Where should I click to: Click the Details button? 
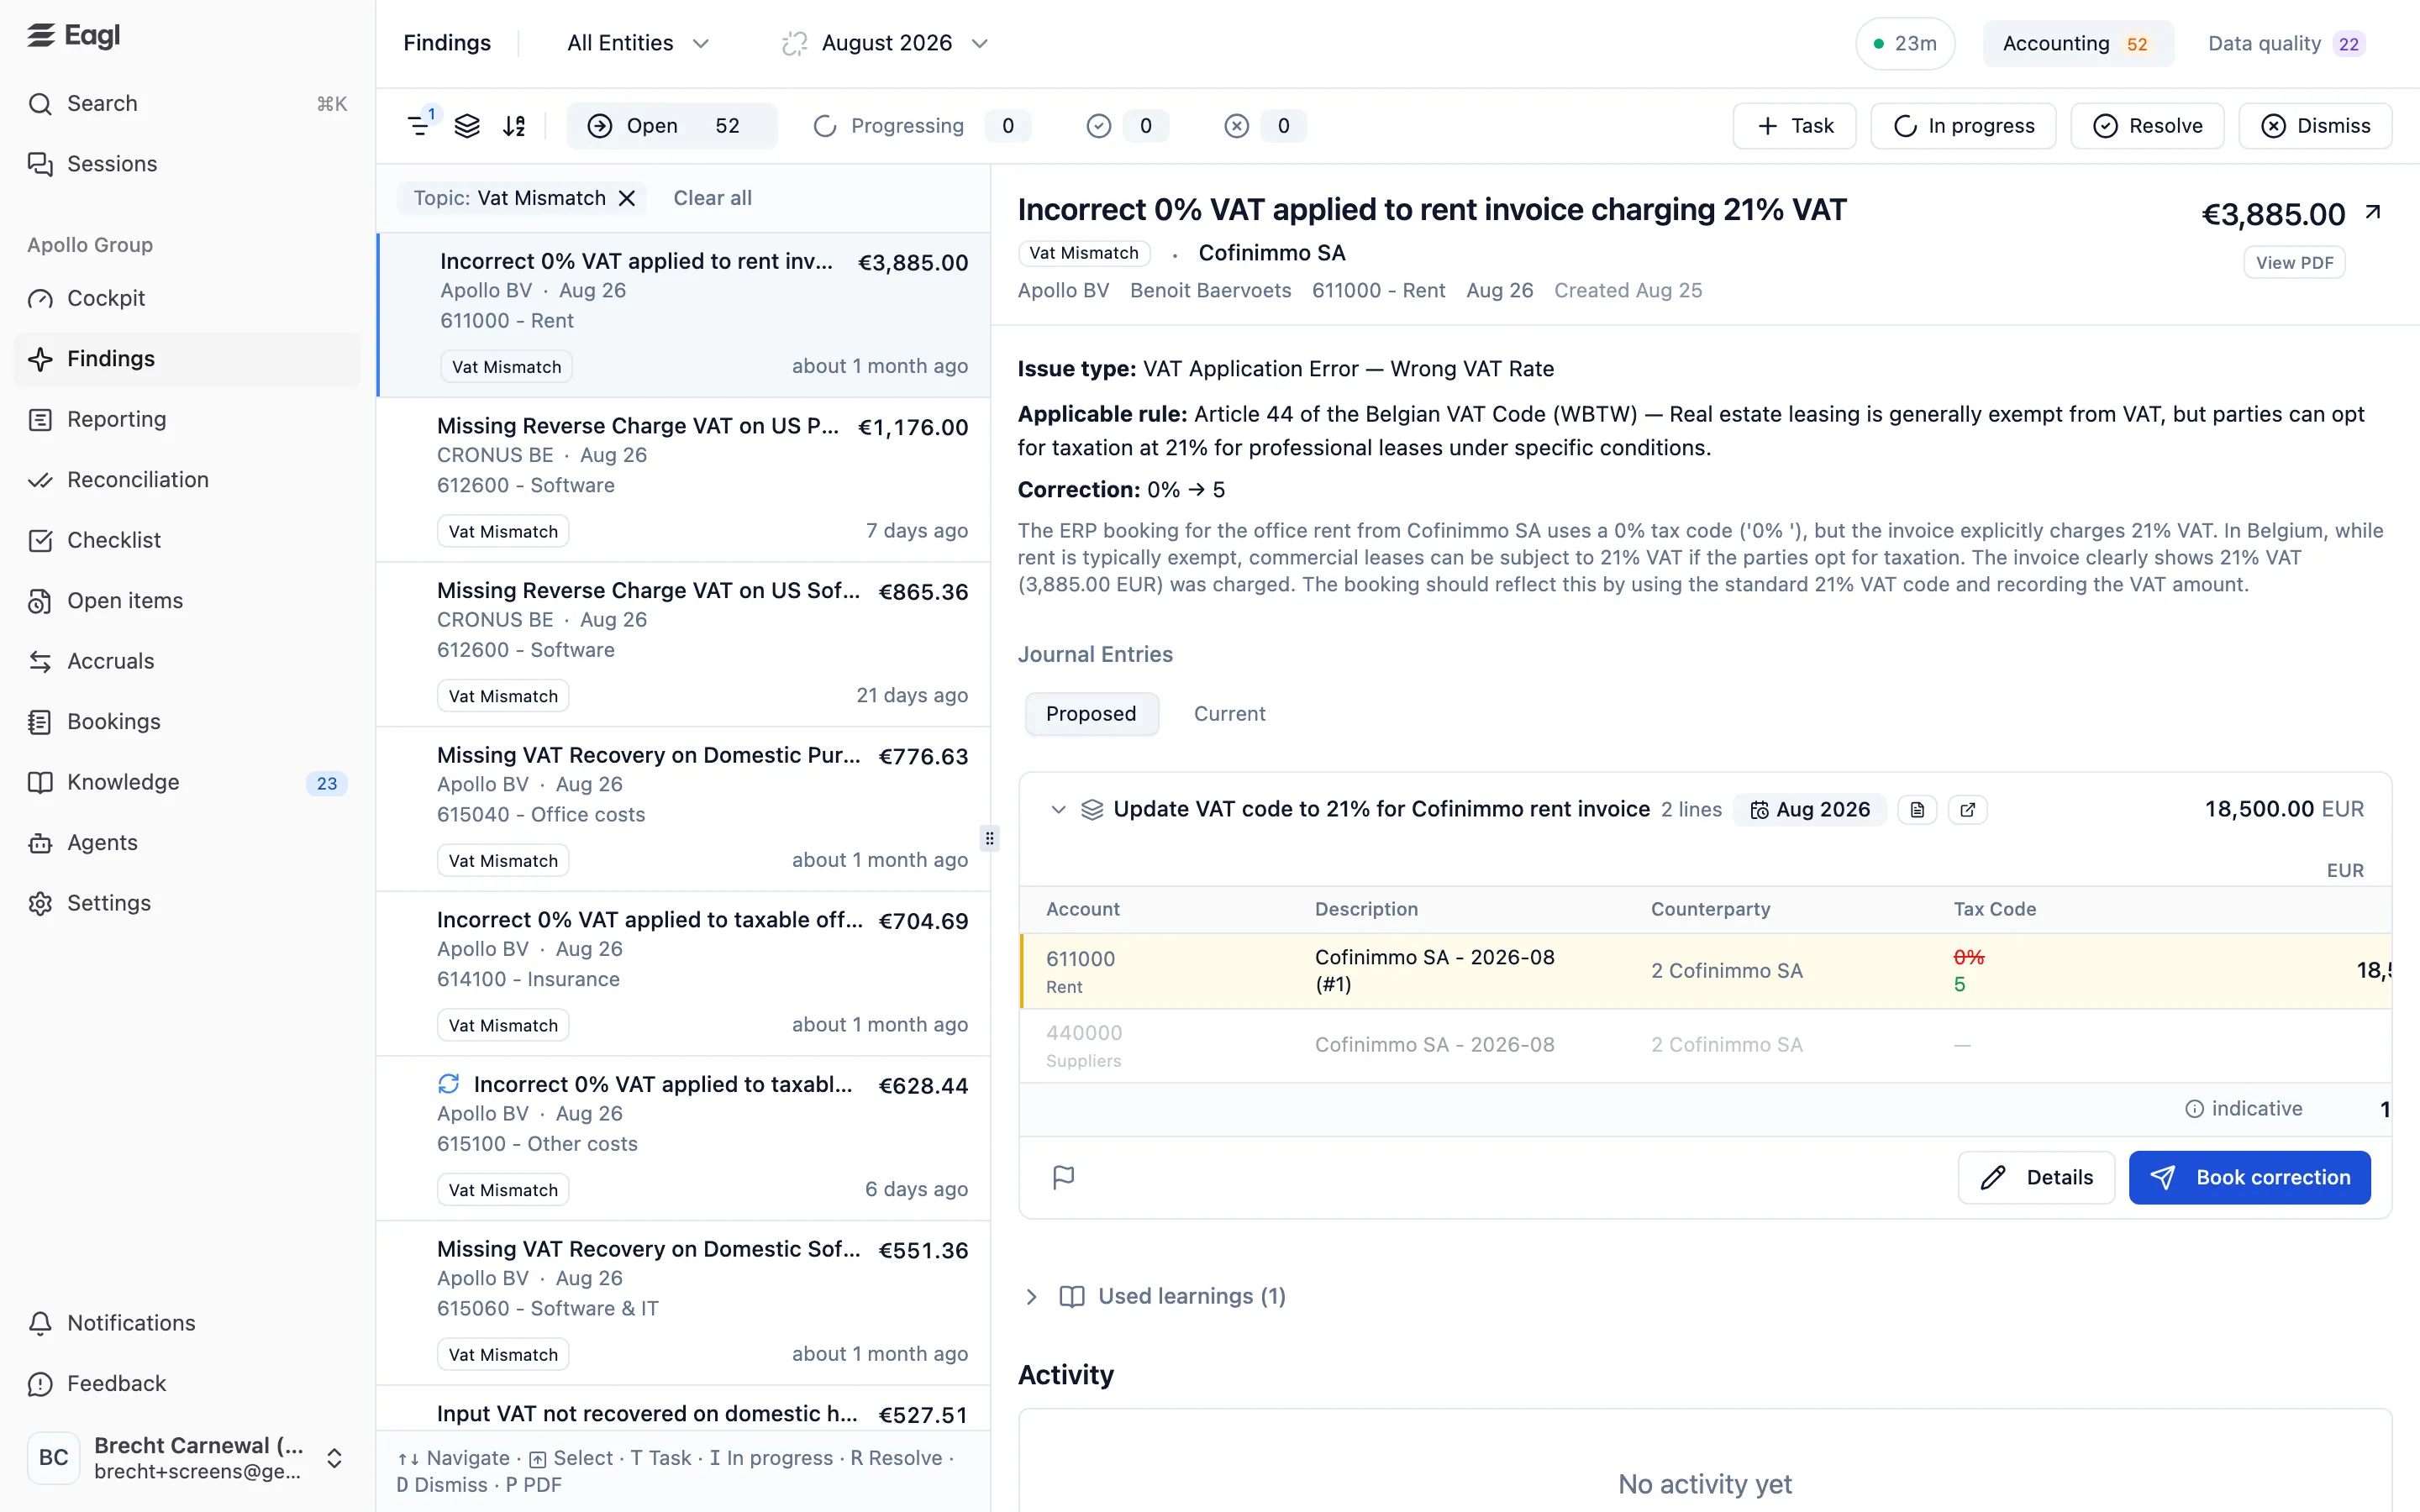tap(2036, 1177)
